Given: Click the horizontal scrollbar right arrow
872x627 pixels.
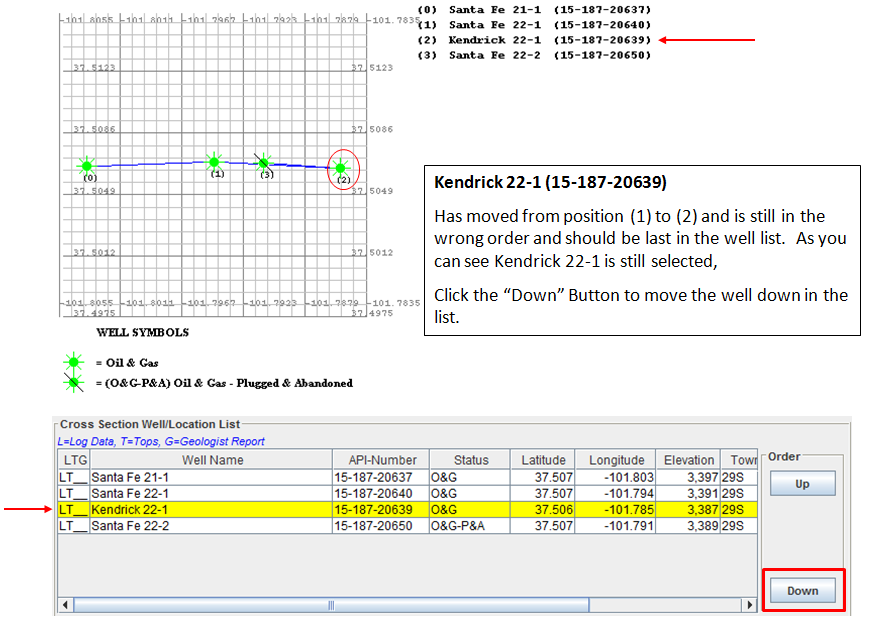Looking at the screenshot, I should (750, 605).
